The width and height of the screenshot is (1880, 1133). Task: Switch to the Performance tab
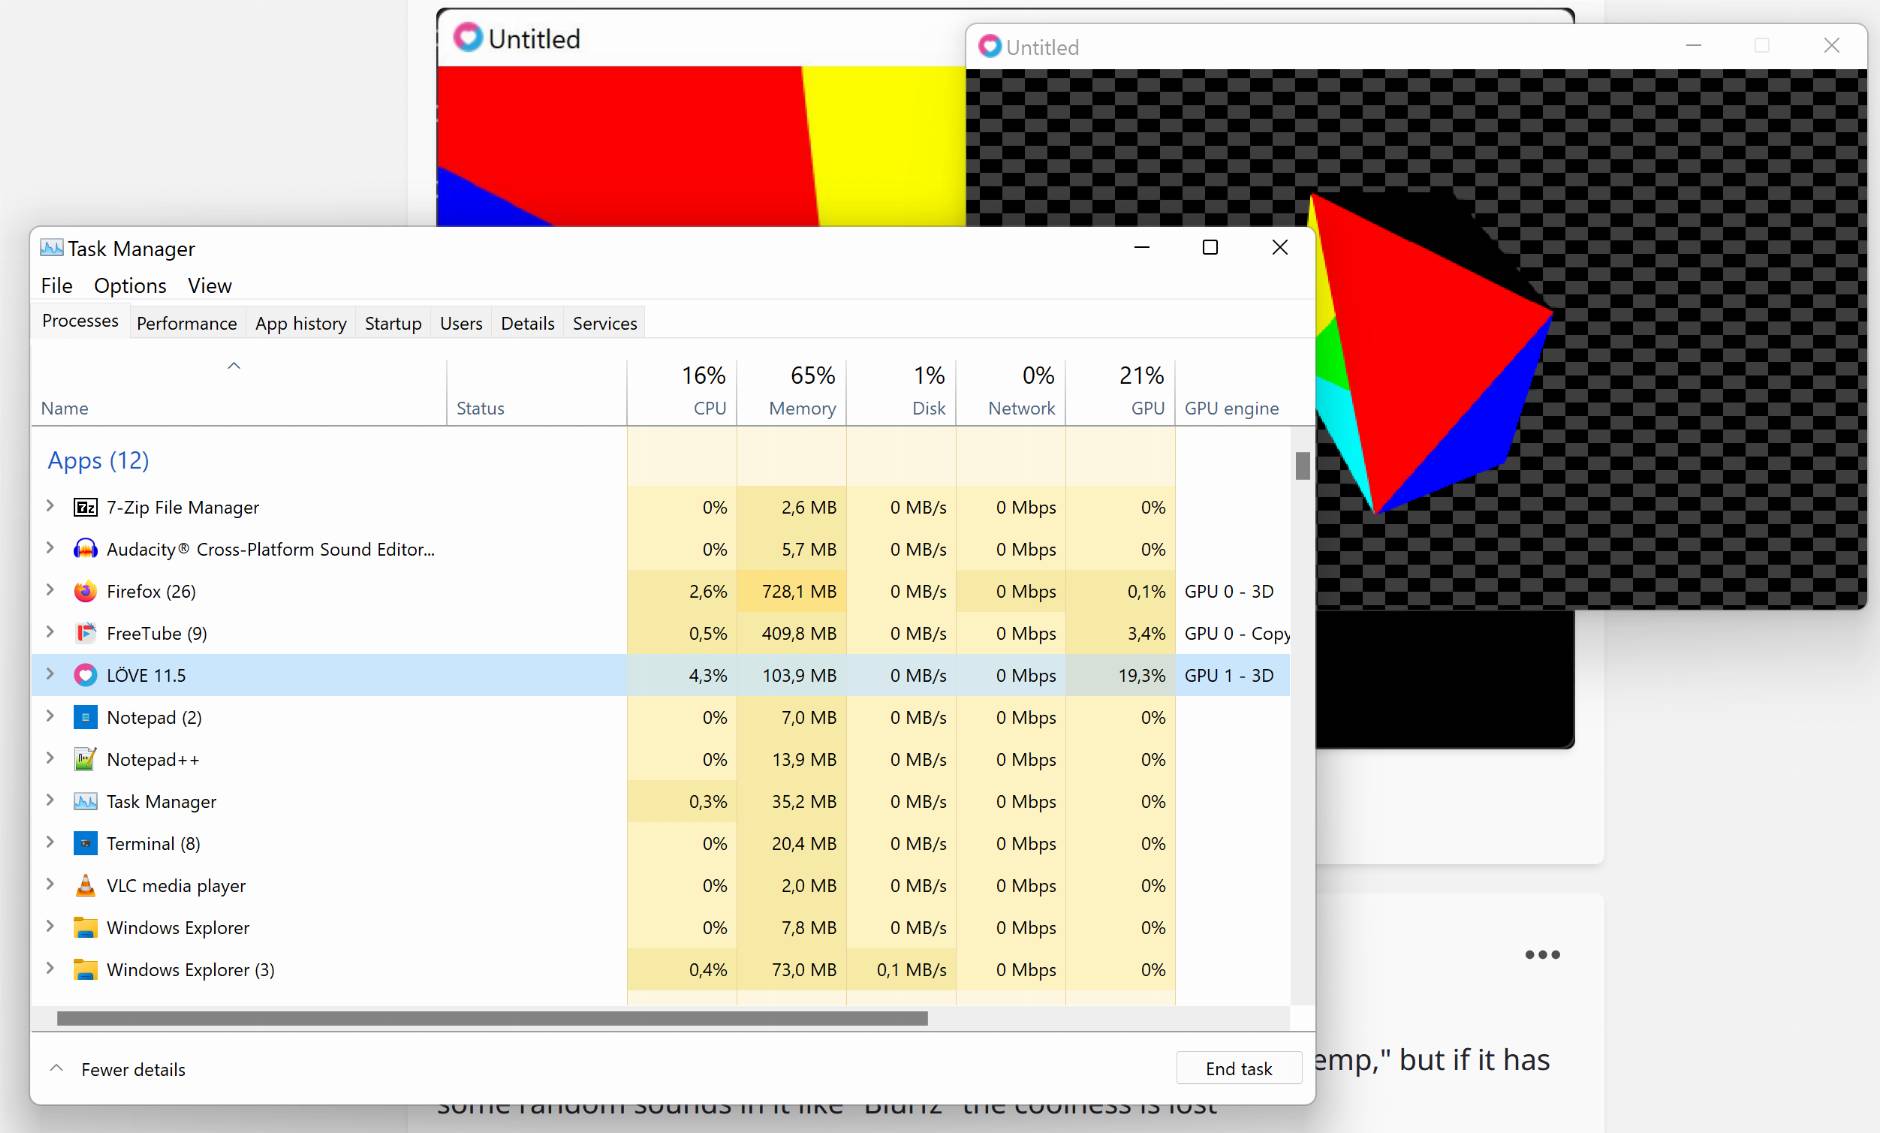click(186, 323)
